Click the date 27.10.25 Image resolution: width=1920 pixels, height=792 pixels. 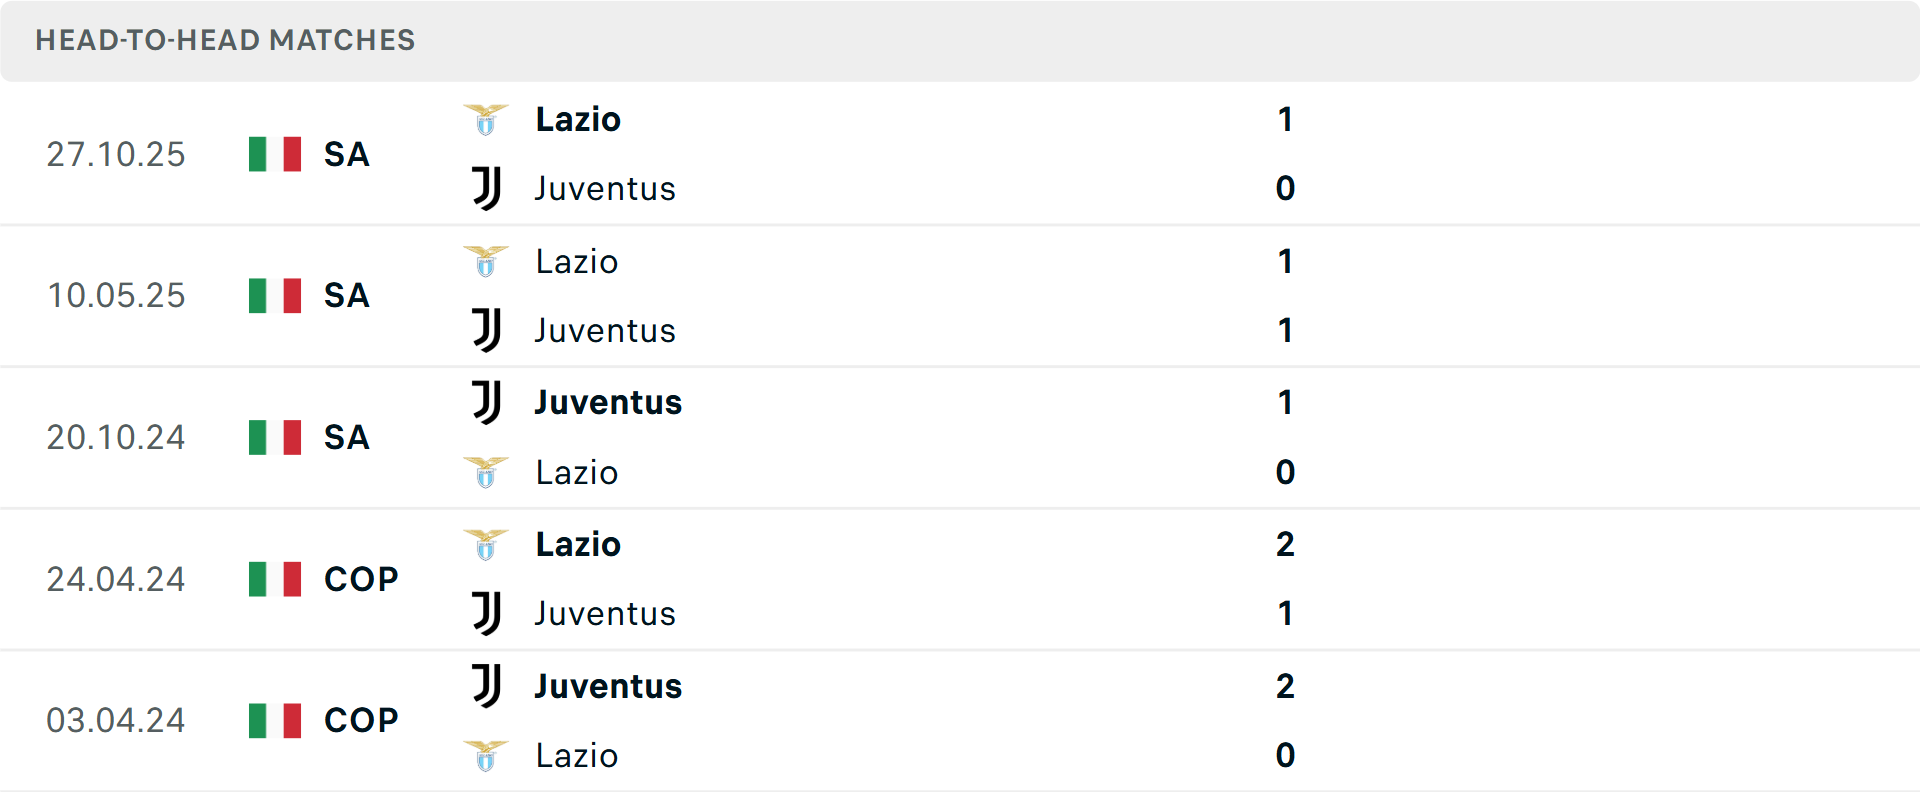116,154
